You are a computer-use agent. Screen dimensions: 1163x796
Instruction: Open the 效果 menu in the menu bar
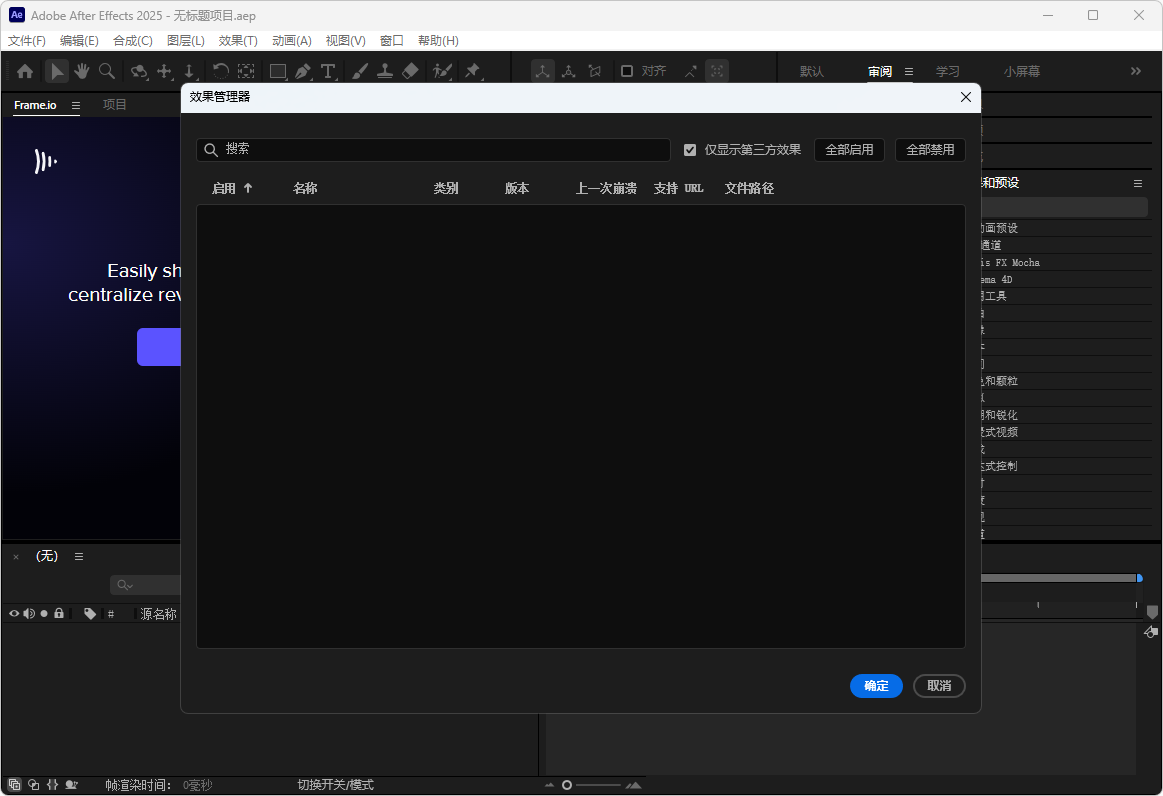(x=237, y=40)
